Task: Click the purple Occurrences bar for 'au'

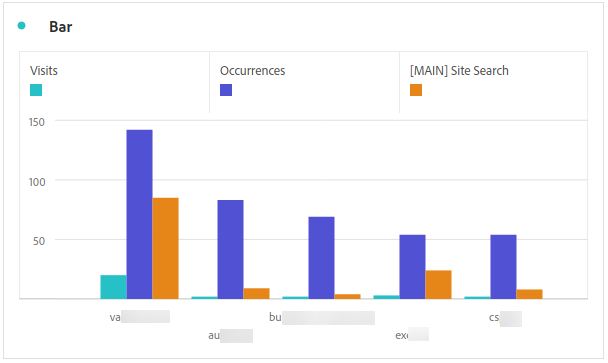Action: pos(231,249)
